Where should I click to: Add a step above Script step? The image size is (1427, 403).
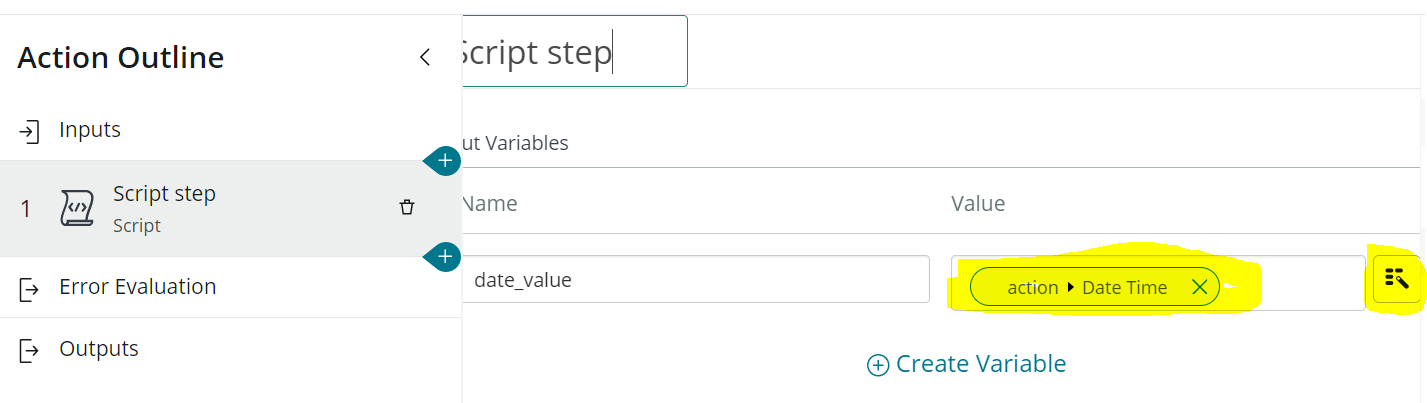tap(445, 160)
